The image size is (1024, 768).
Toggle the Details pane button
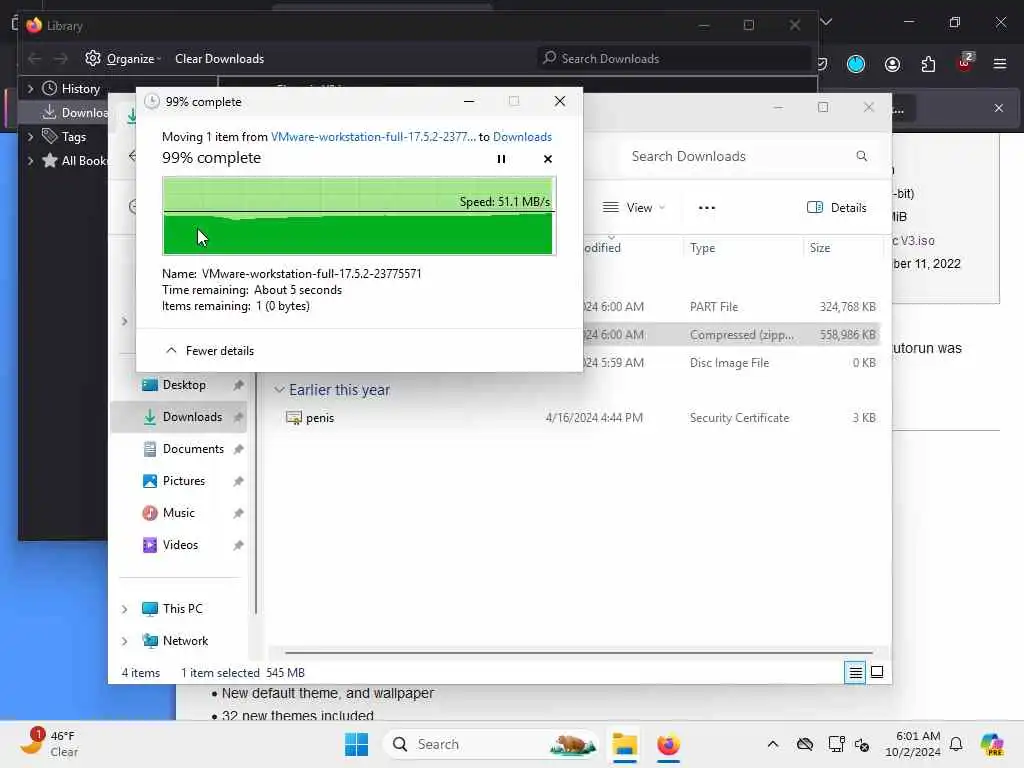837,208
